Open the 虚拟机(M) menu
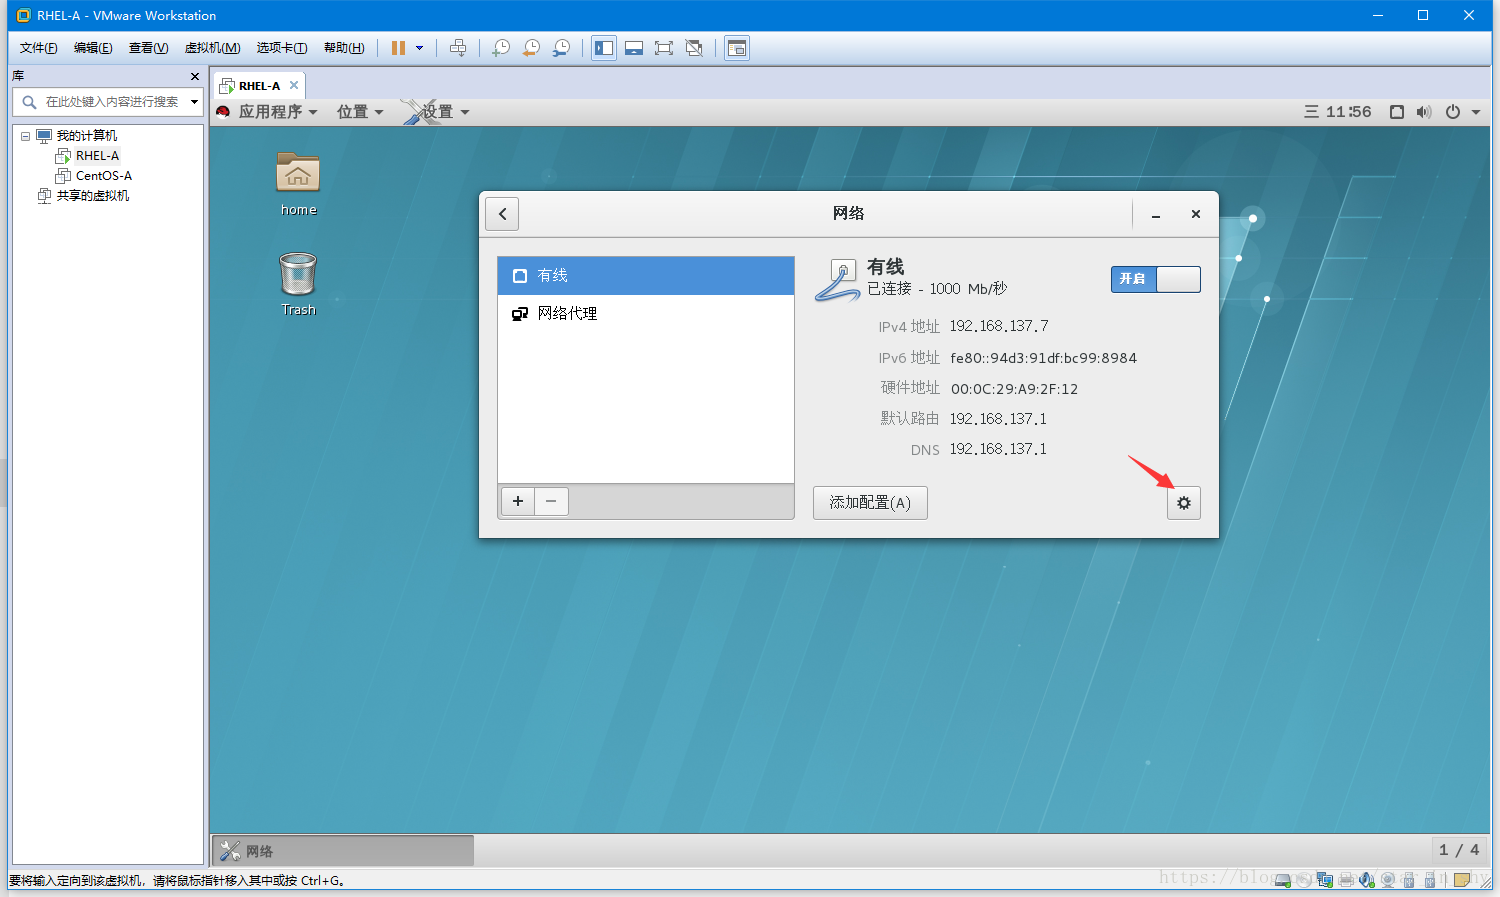Image resolution: width=1500 pixels, height=897 pixels. click(212, 48)
